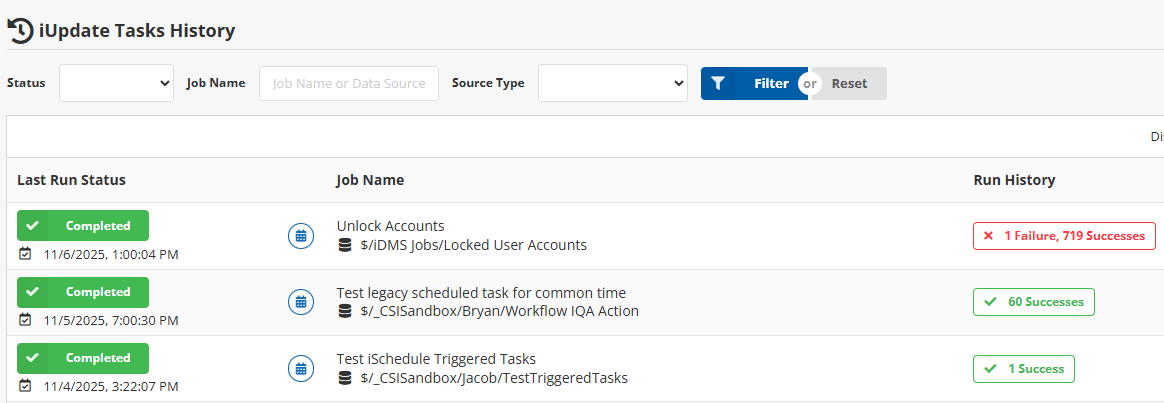Click calendar icon for Test legacy scheduled task
The height and width of the screenshot is (403, 1164).
pos(299,301)
